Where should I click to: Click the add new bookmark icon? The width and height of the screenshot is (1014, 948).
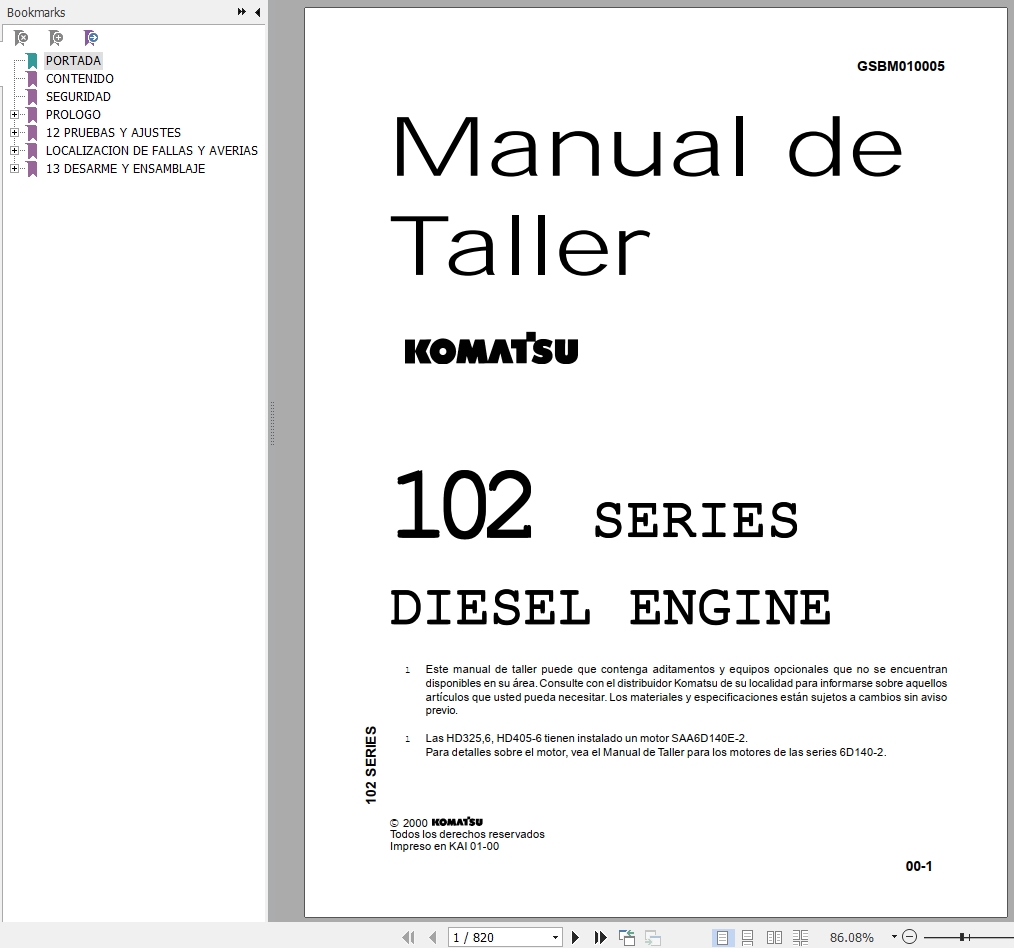56,38
